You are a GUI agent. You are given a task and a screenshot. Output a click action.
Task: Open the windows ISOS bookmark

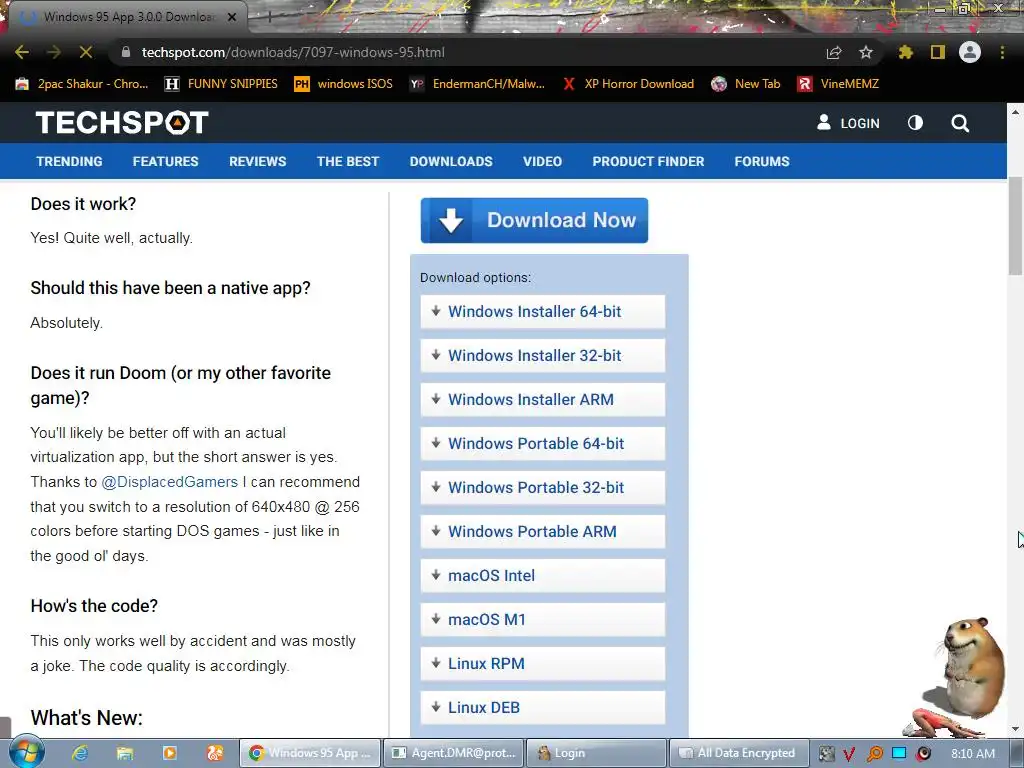pos(344,84)
